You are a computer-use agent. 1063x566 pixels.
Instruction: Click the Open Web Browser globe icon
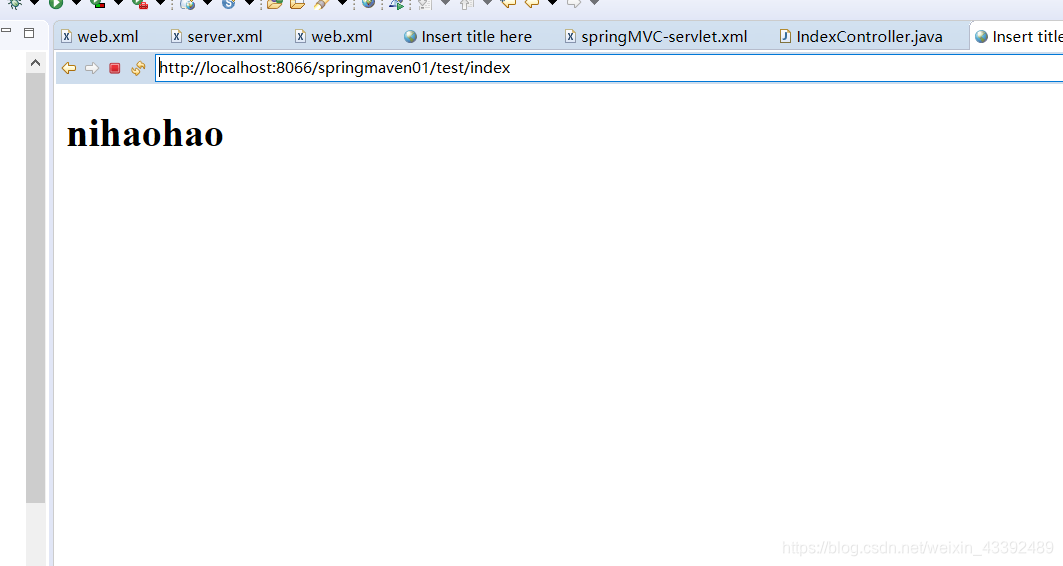pos(368,3)
